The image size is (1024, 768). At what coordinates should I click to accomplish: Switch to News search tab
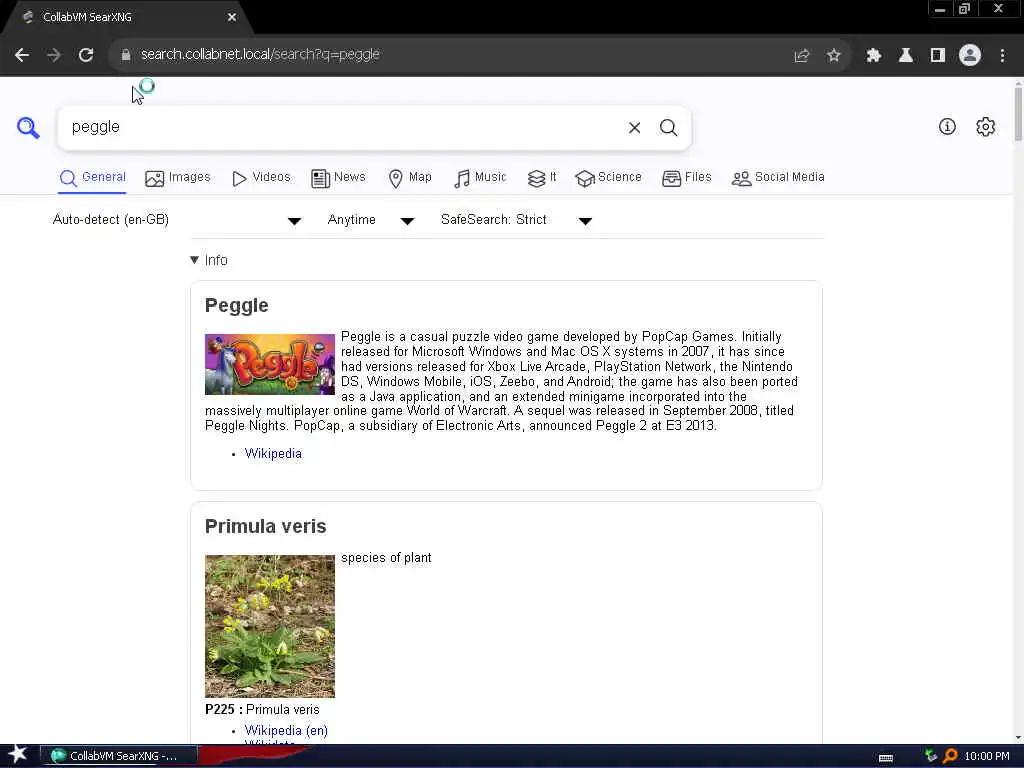point(338,178)
